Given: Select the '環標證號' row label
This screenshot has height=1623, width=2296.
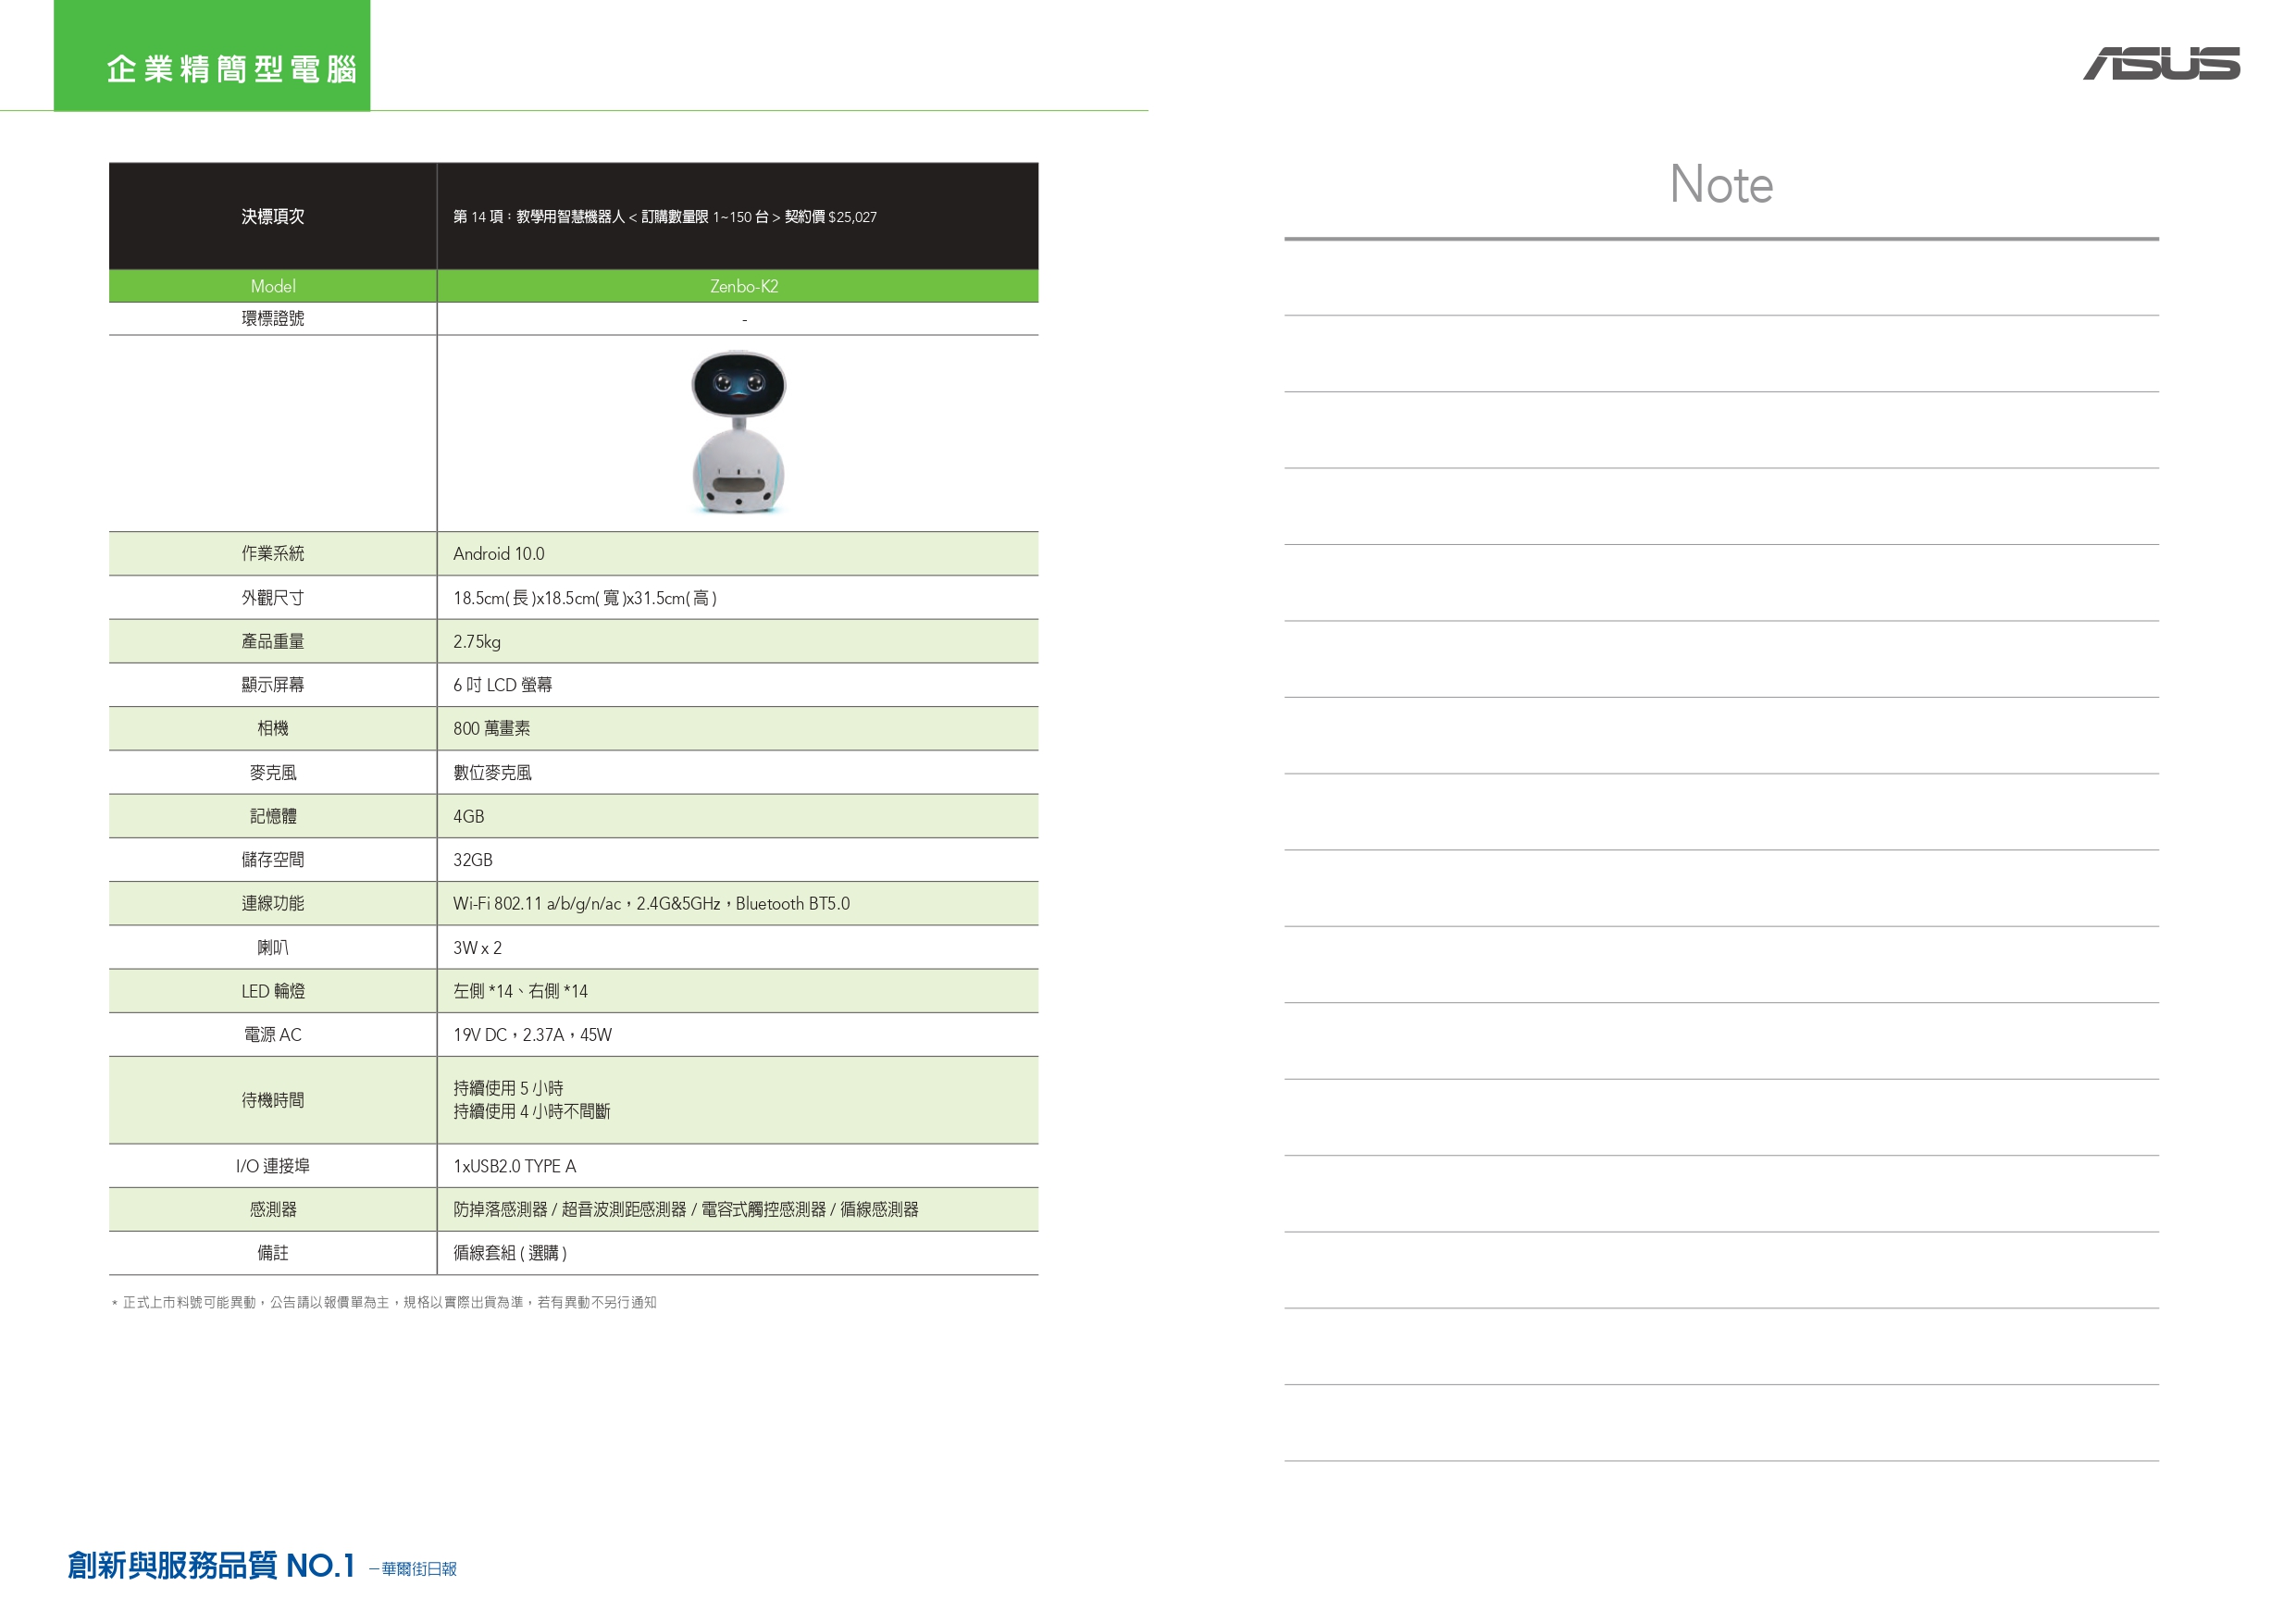Looking at the screenshot, I should 273,318.
